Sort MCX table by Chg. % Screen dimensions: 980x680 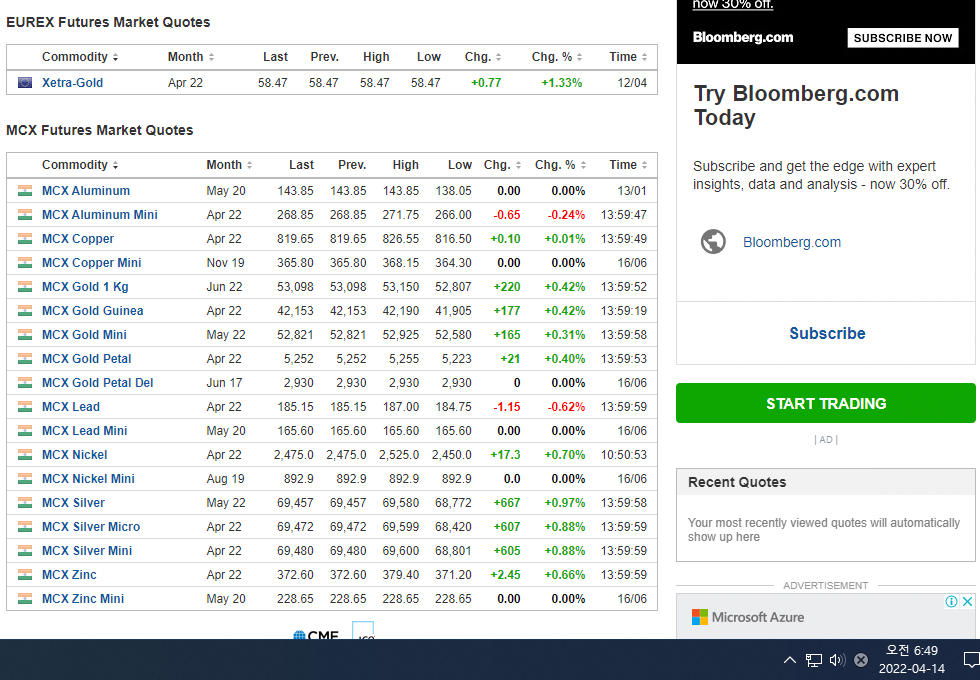[560, 165]
